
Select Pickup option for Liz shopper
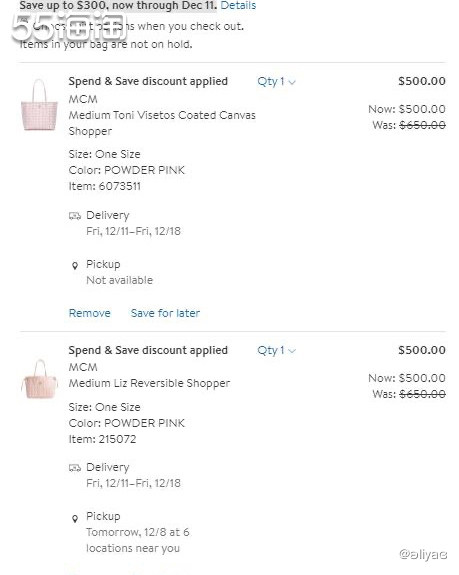[x=103, y=516]
